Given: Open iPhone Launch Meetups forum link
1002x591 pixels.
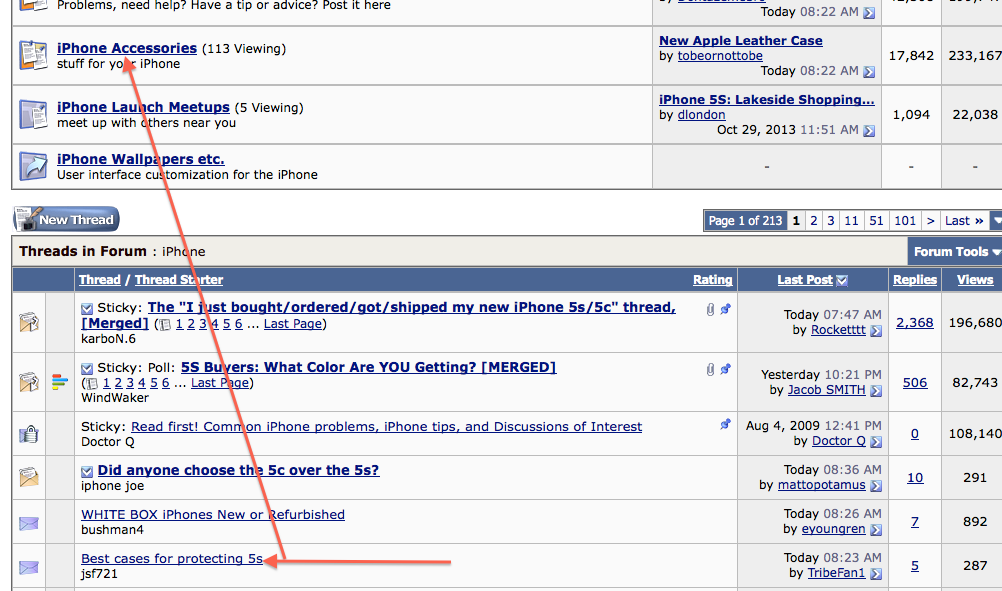Looking at the screenshot, I should coord(143,107).
